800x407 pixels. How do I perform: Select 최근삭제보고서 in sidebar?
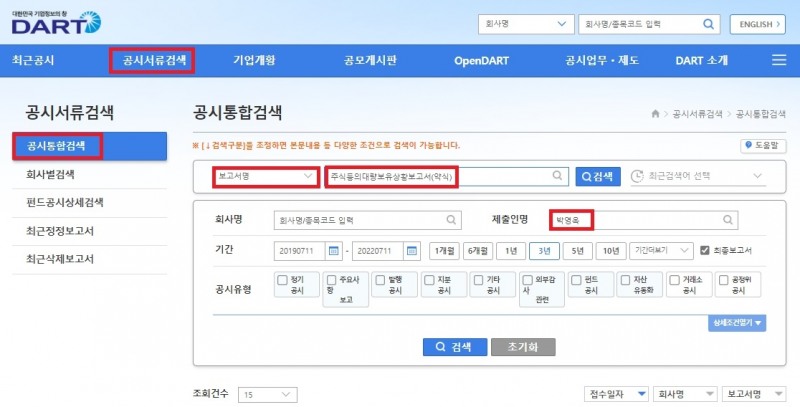(x=89, y=259)
